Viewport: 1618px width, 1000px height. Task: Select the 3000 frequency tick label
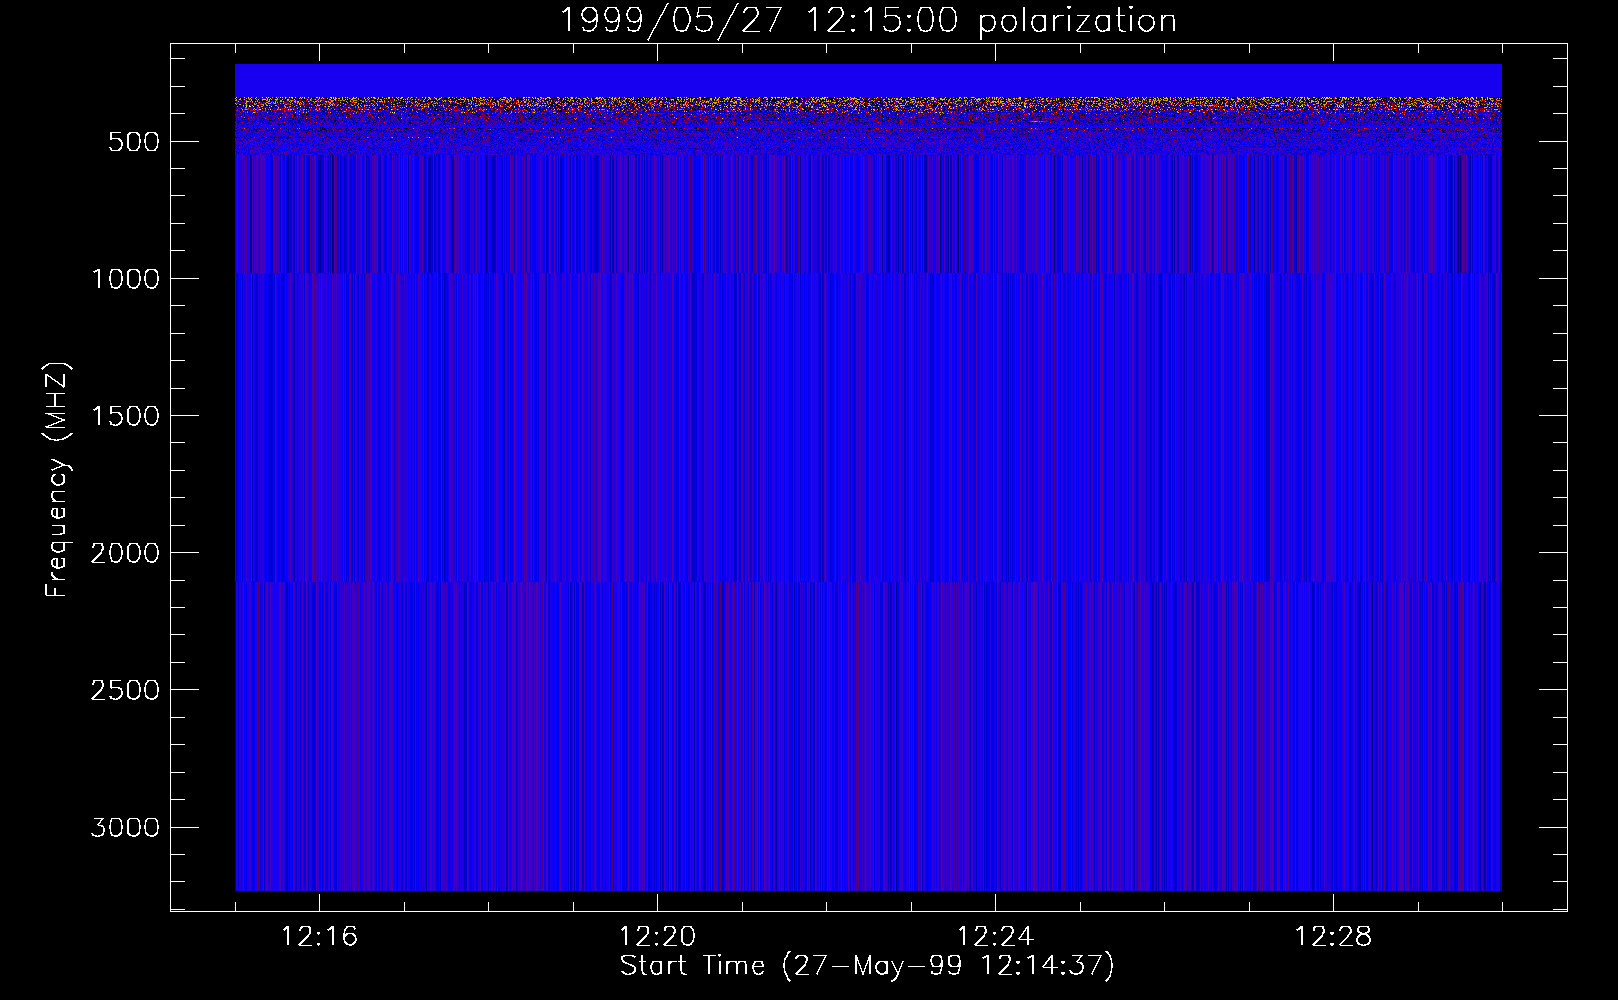[125, 828]
